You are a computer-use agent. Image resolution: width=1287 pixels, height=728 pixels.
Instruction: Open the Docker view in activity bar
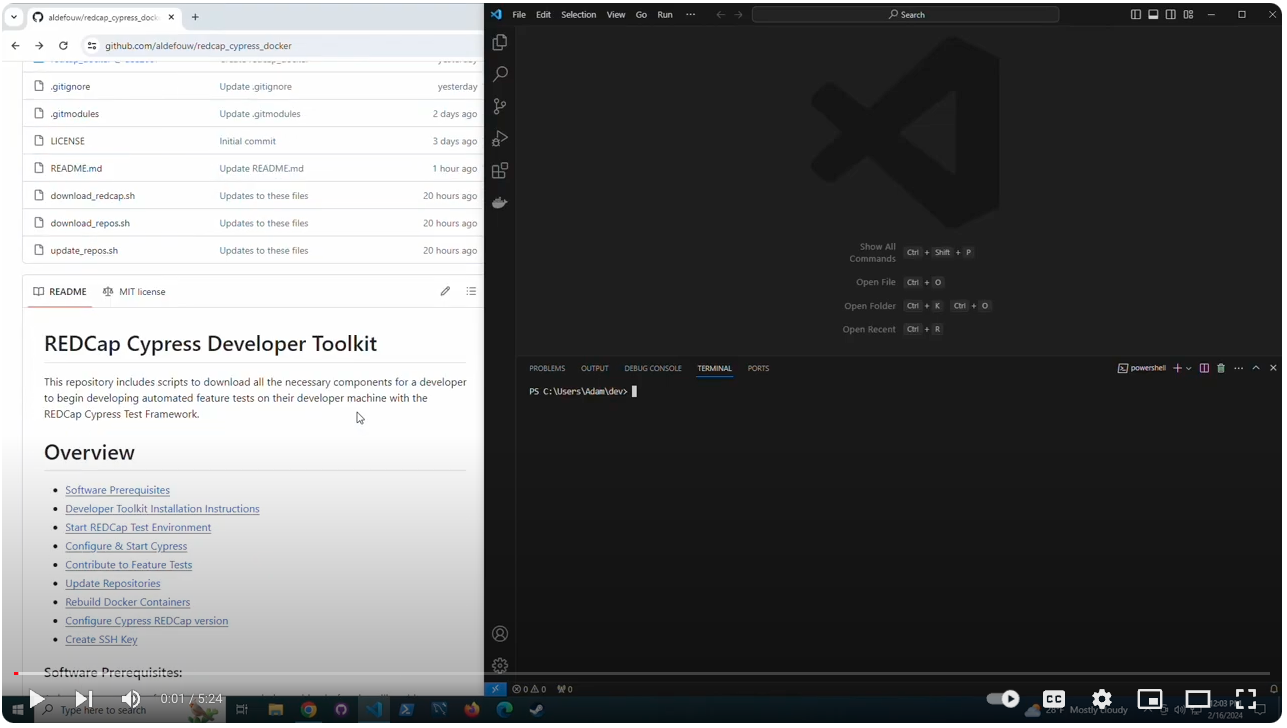500,202
